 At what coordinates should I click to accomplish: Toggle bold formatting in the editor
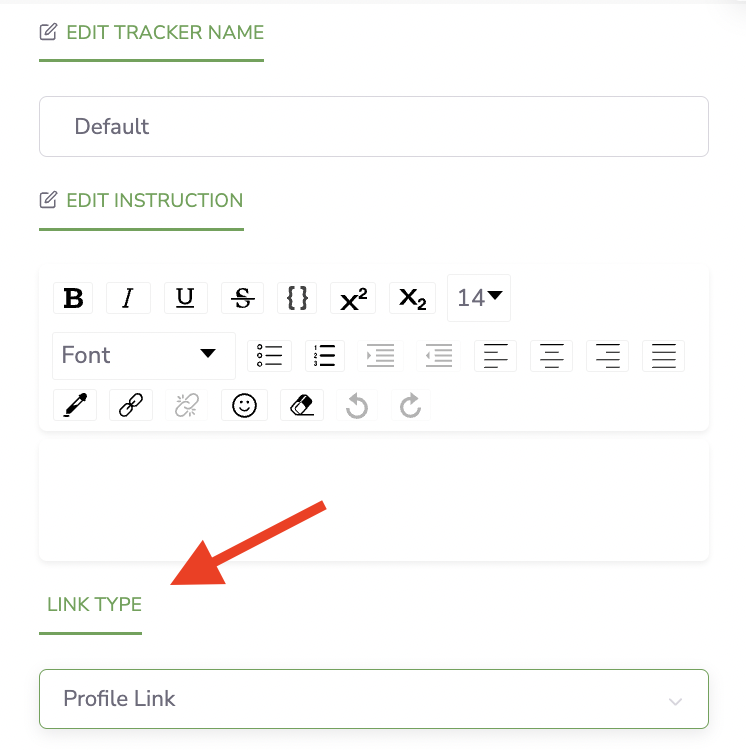click(x=73, y=298)
